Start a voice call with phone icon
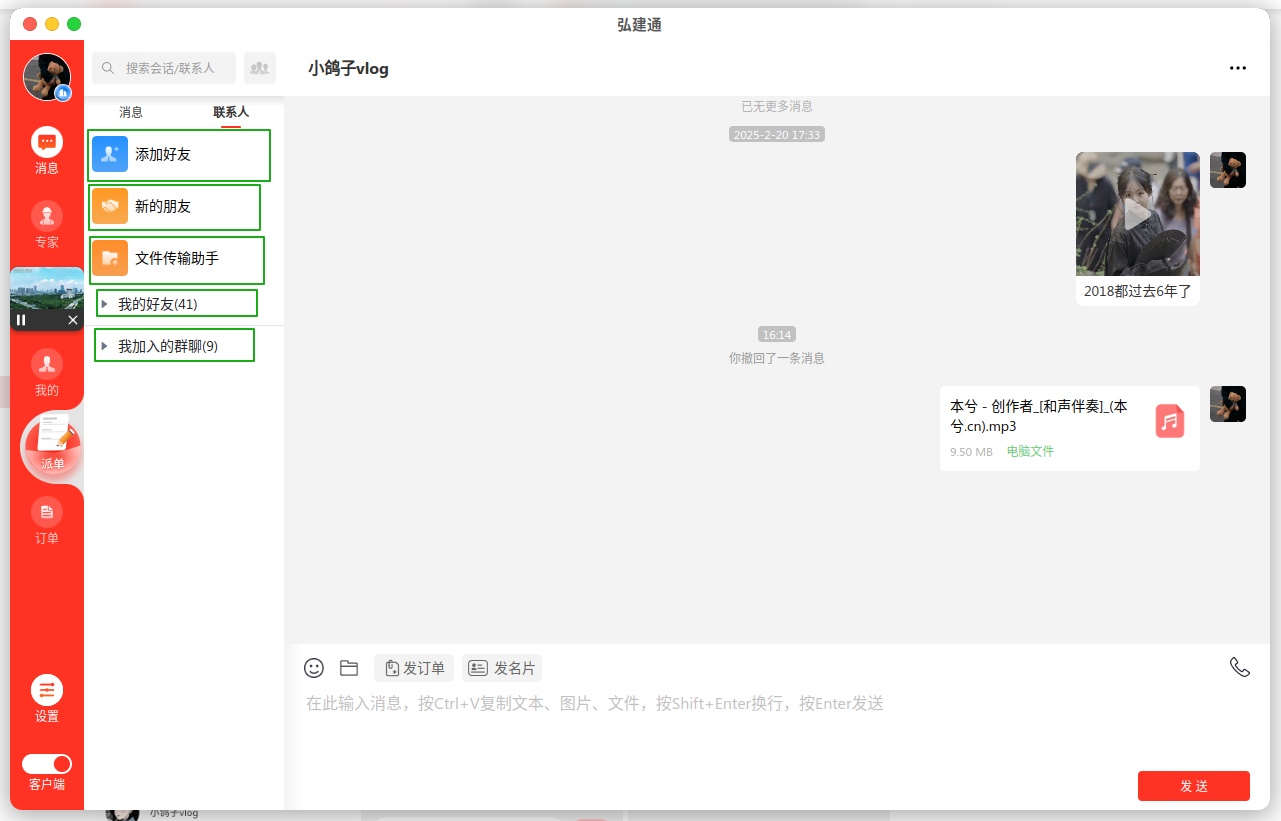The image size is (1281, 821). (x=1239, y=667)
